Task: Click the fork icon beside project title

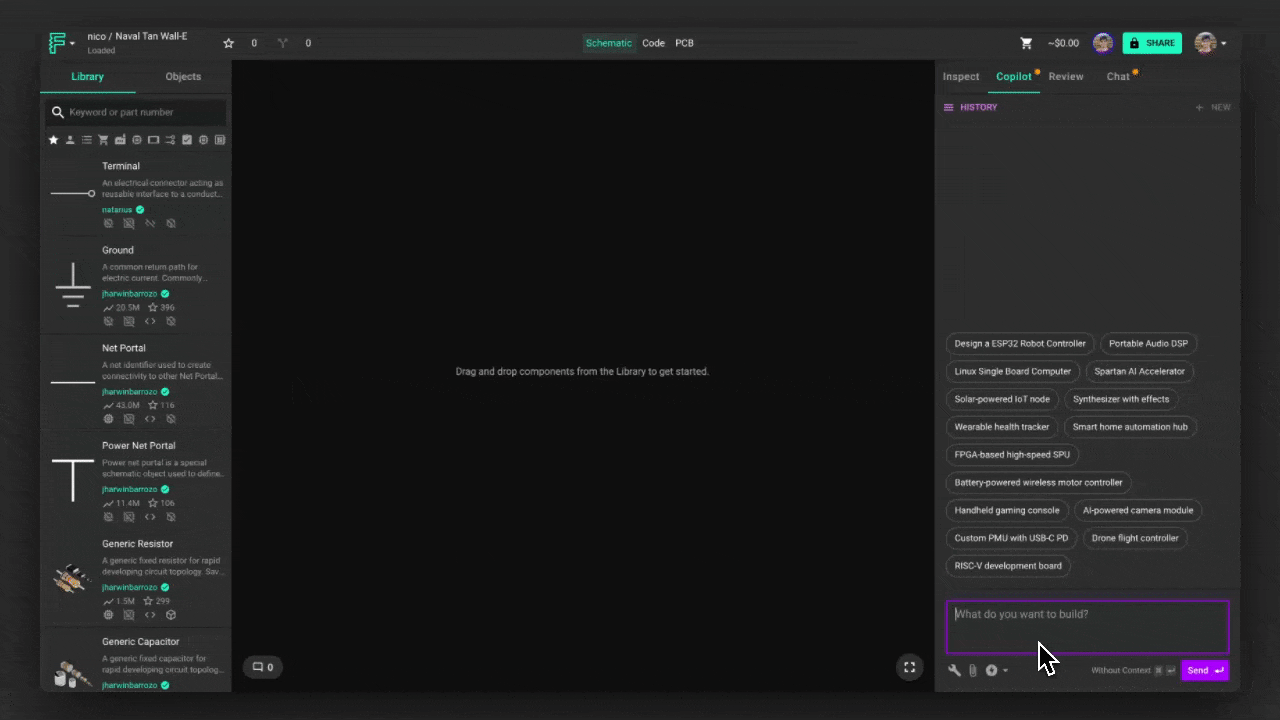Action: pos(283,43)
